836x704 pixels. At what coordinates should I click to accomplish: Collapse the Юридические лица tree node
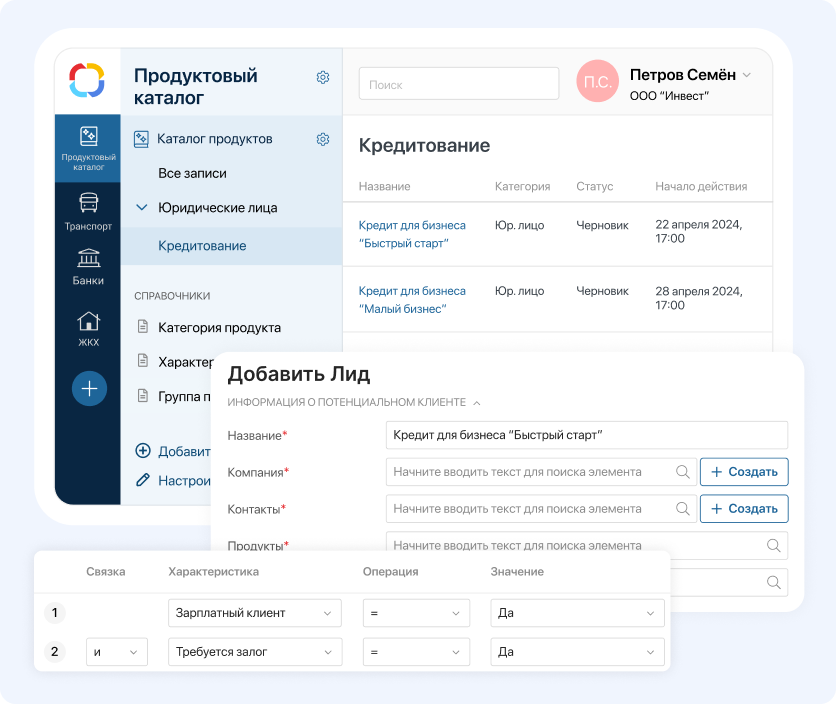click(141, 208)
